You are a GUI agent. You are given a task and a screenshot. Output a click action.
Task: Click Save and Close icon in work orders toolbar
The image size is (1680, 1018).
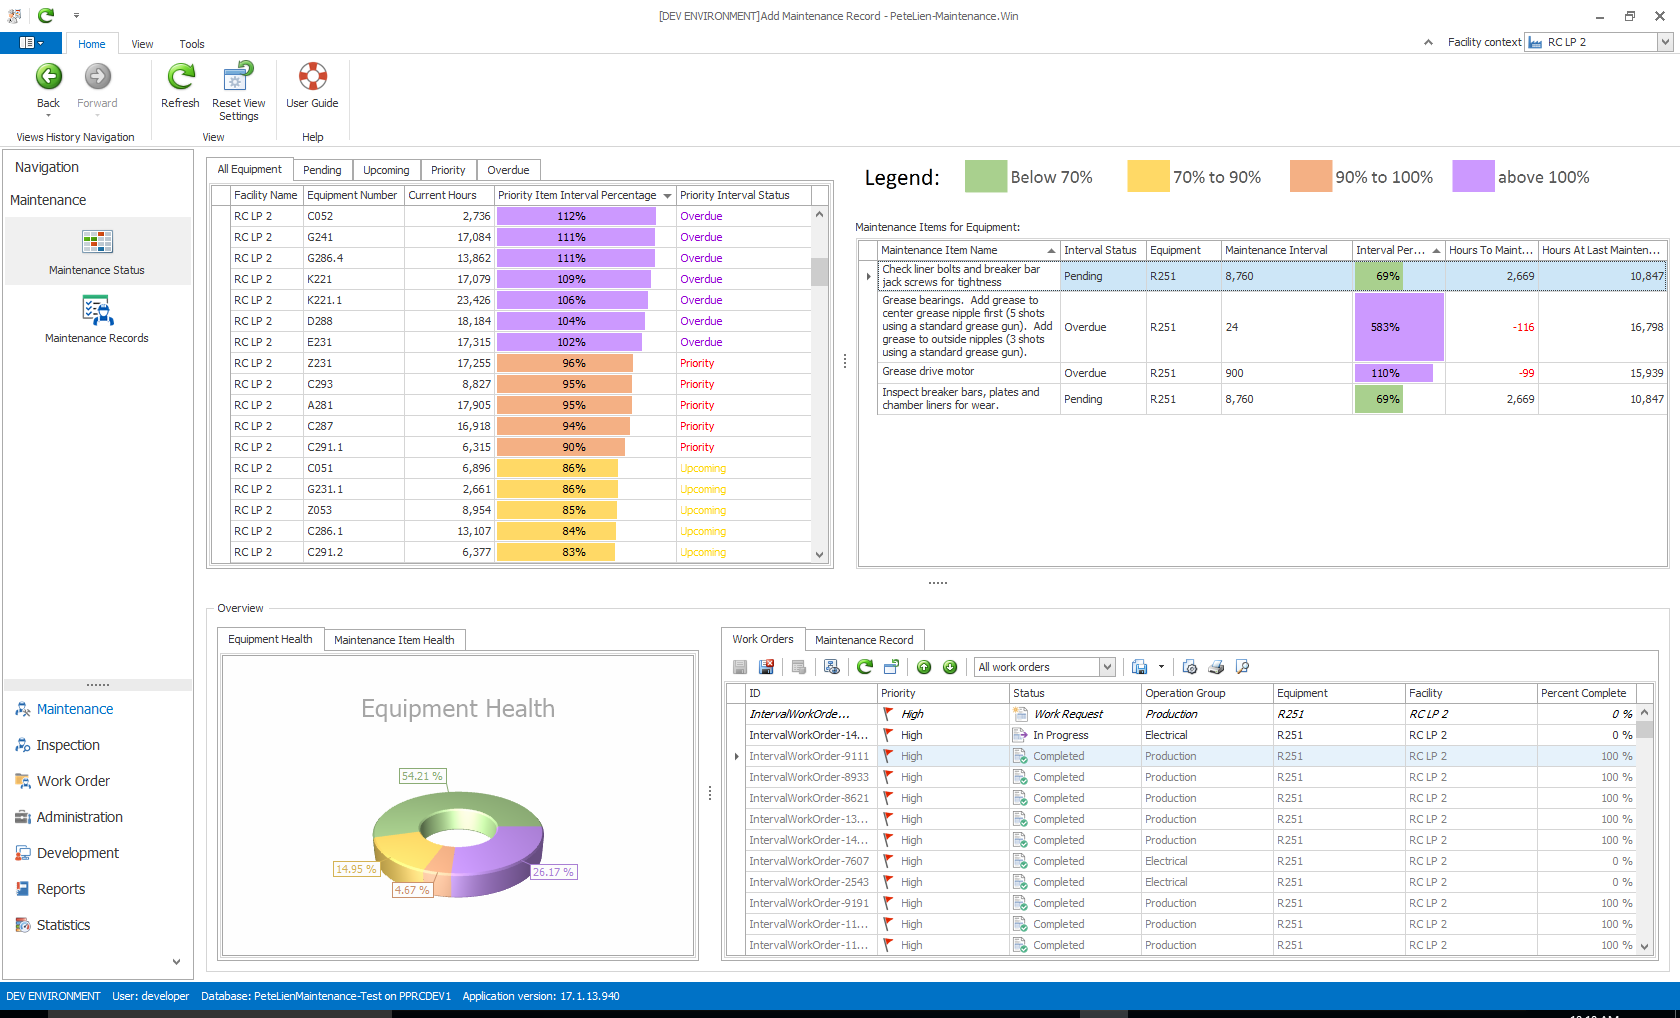tap(766, 667)
